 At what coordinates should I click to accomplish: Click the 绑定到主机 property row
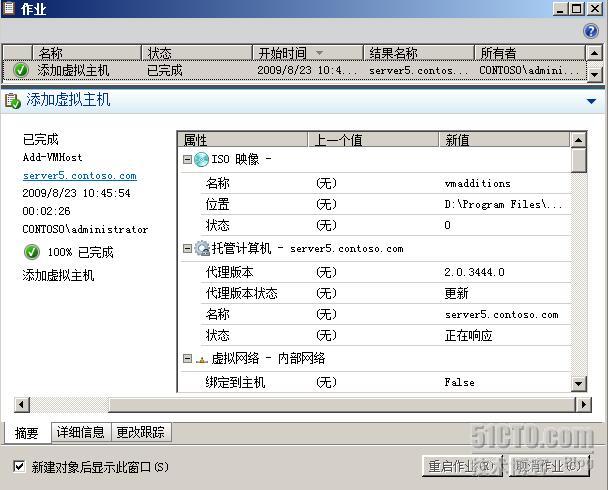(x=386, y=383)
